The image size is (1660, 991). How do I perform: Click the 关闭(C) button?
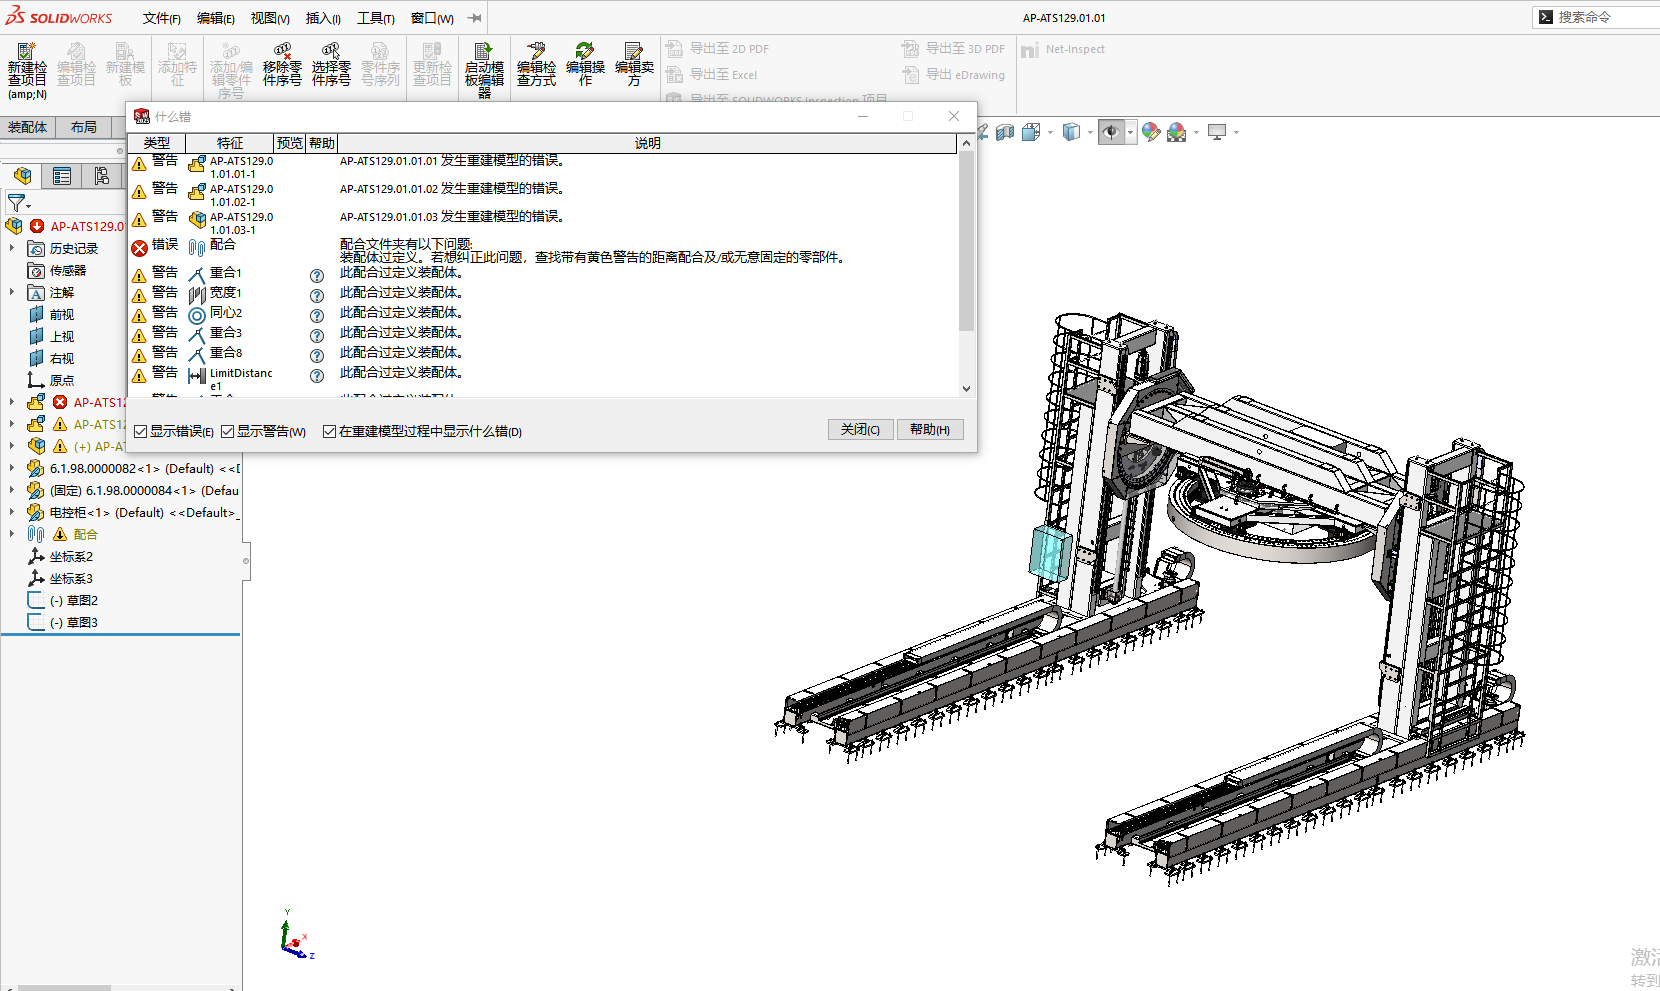pos(860,429)
